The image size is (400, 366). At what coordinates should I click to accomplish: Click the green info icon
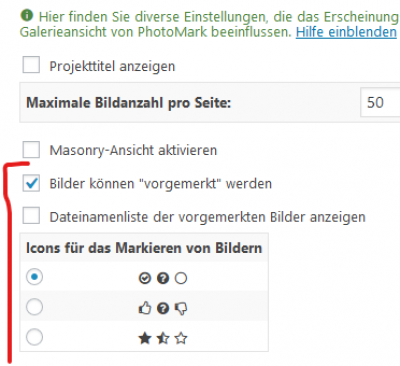27,15
